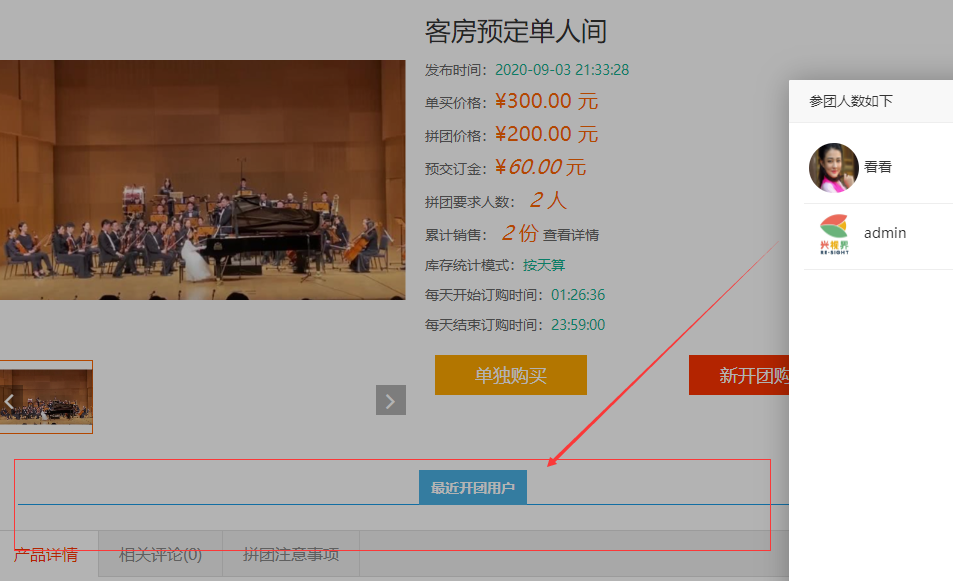Select the admin username in the member list

pos(885,233)
